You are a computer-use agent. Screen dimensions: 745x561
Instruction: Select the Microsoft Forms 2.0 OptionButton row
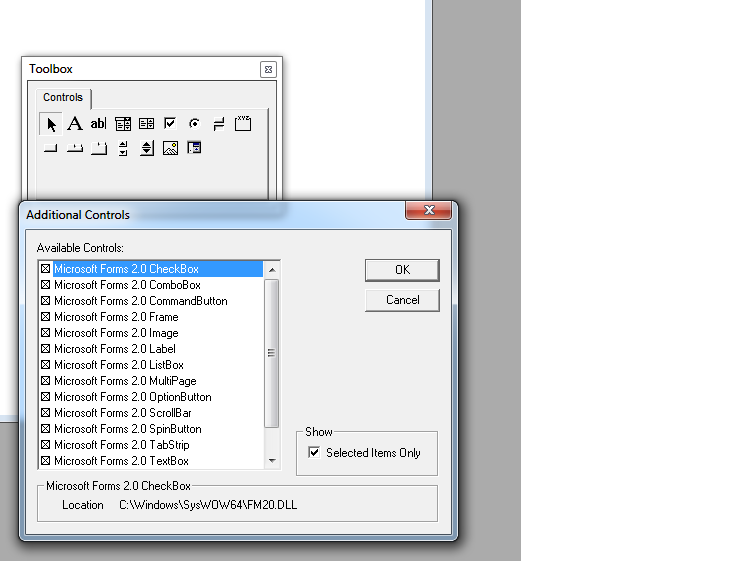[x=151, y=397]
